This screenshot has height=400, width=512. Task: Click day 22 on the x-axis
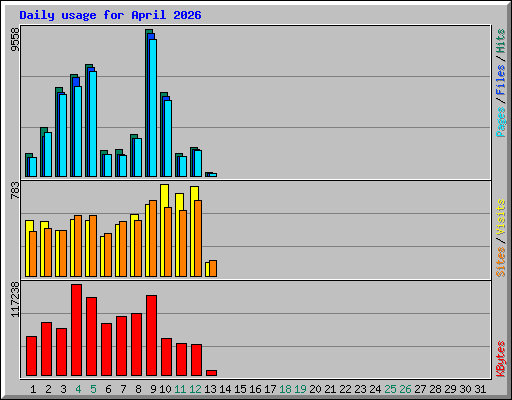point(345,389)
